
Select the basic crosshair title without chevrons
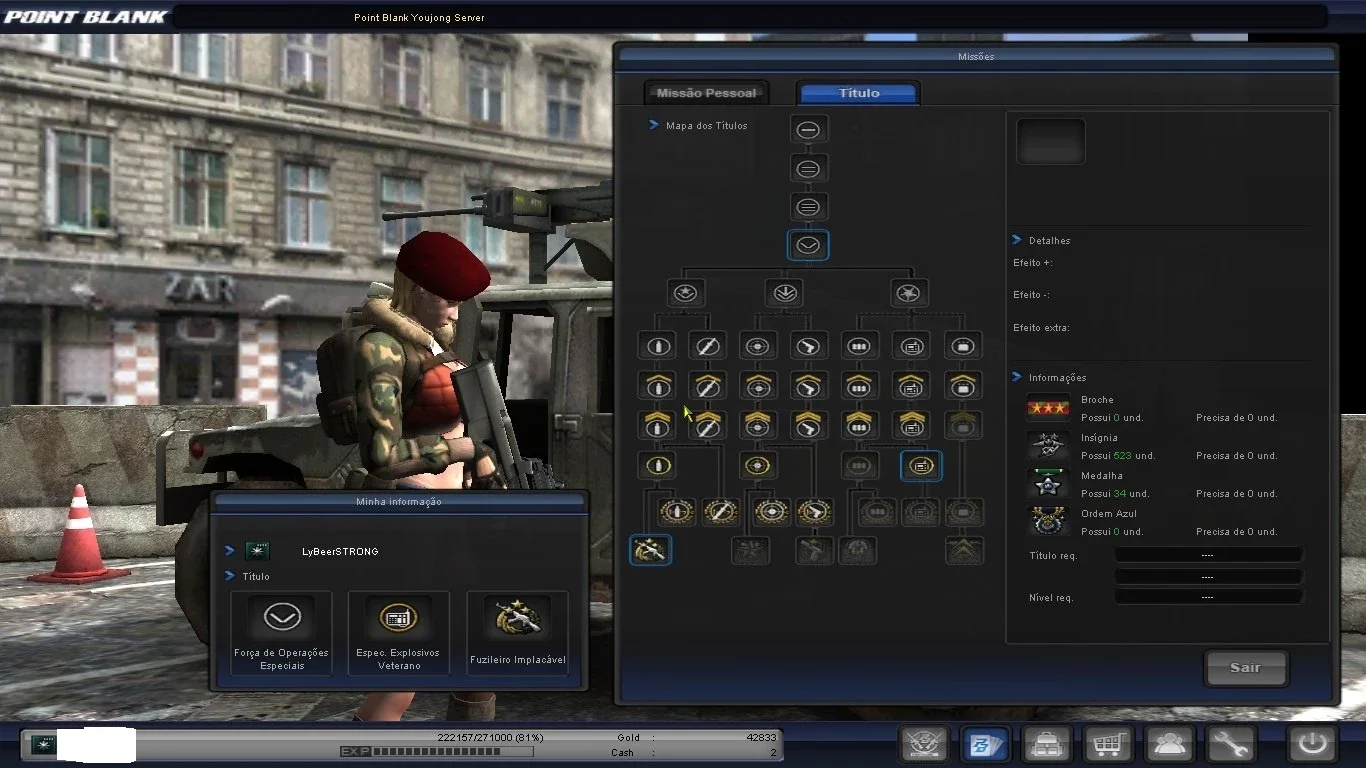coord(758,346)
